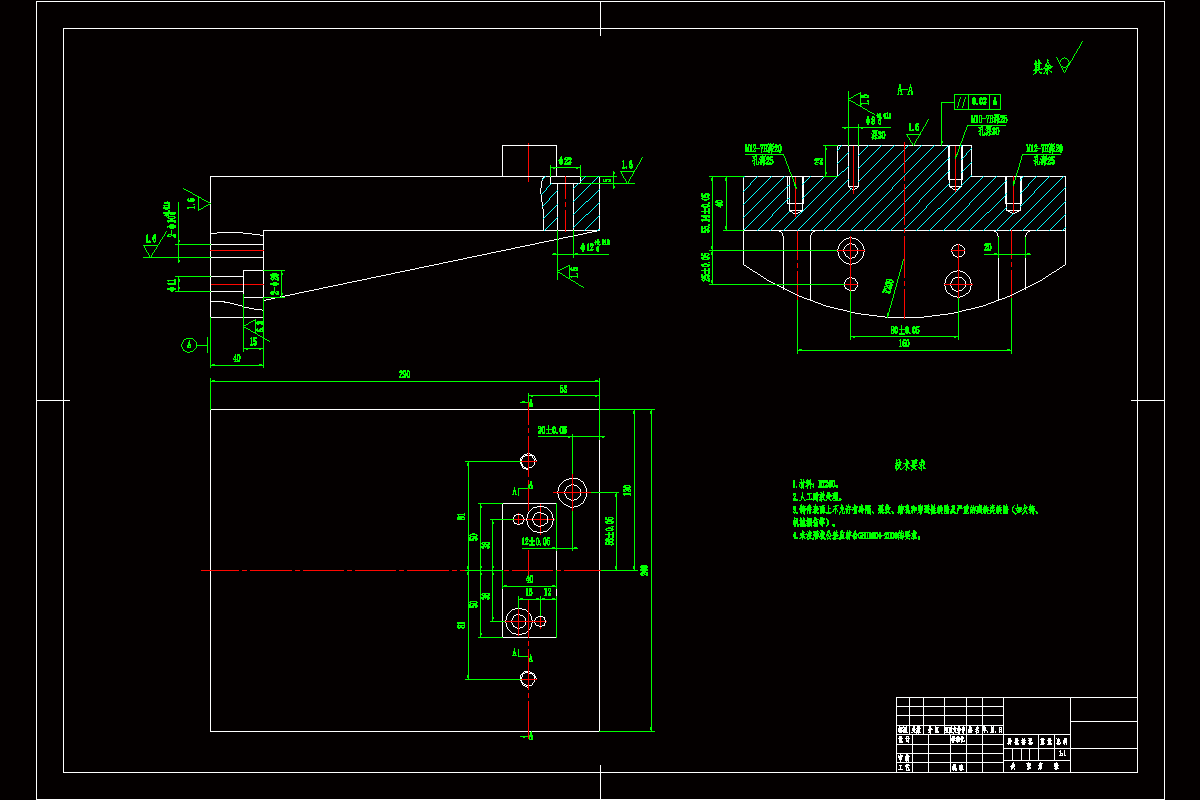
Task: Select the 30±0.05 dimension in plan view
Action: pyautogui.click(x=552, y=430)
